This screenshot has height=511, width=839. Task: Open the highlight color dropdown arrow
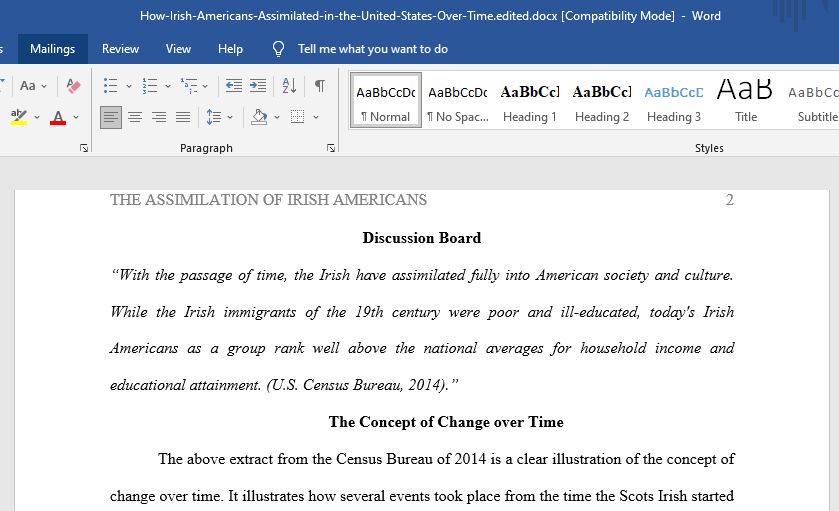pyautogui.click(x=37, y=117)
